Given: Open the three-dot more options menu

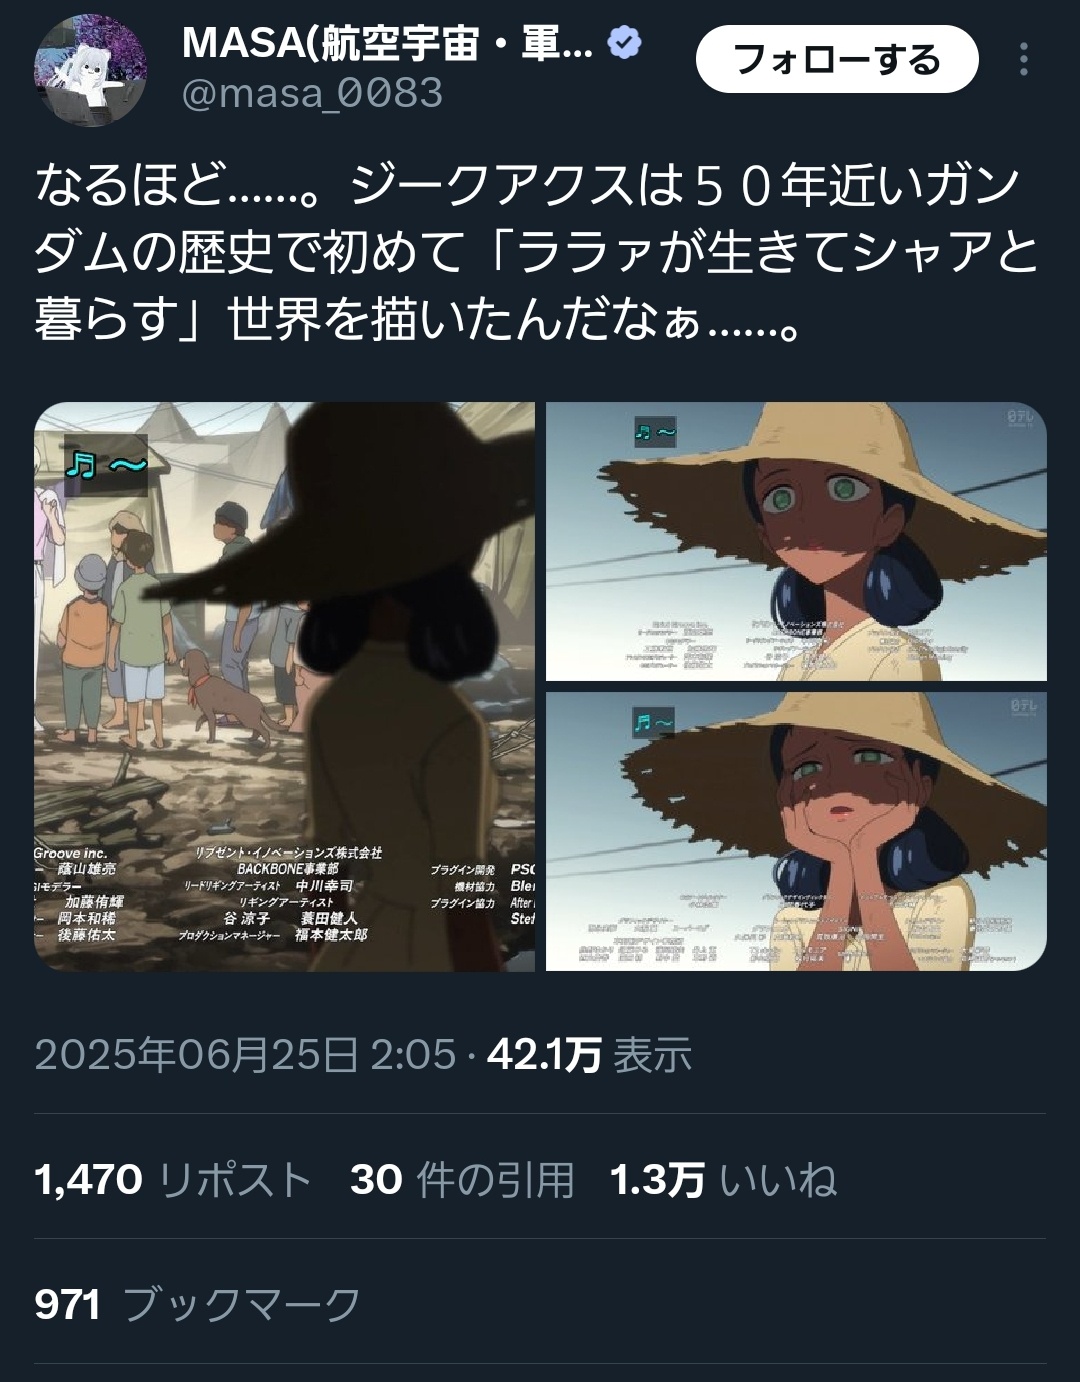Looking at the screenshot, I should [x=1023, y=60].
